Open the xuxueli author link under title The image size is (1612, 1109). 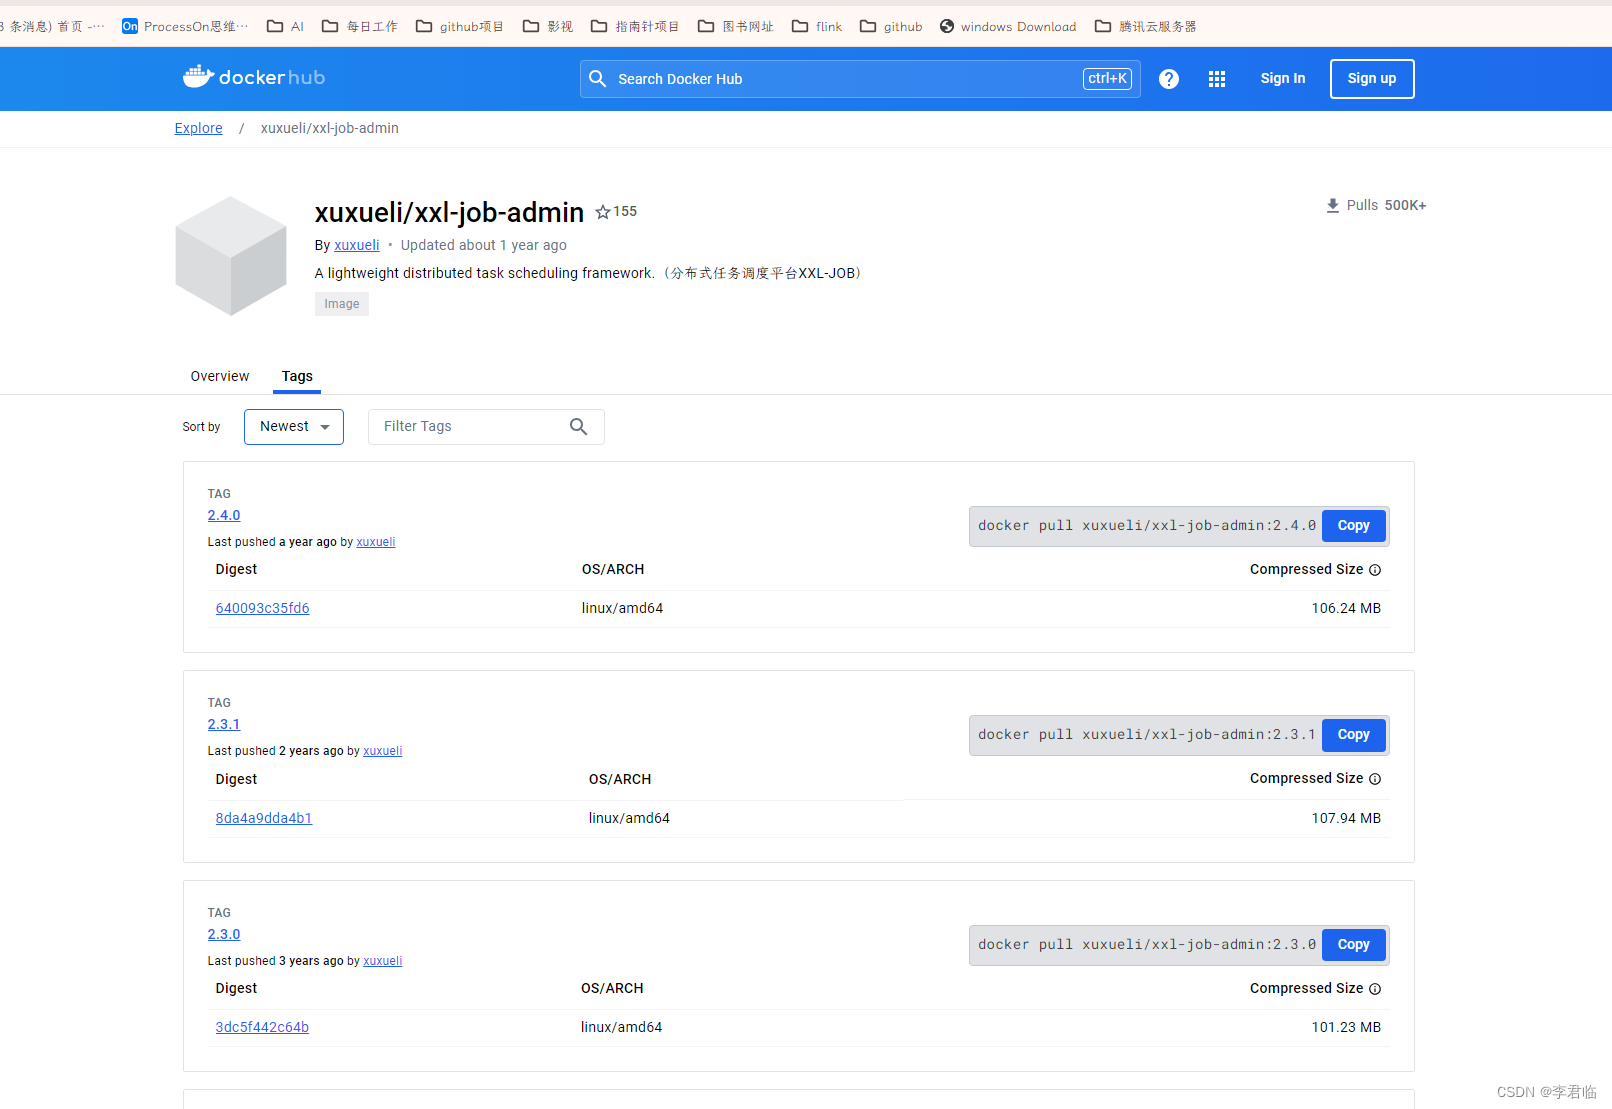point(357,245)
